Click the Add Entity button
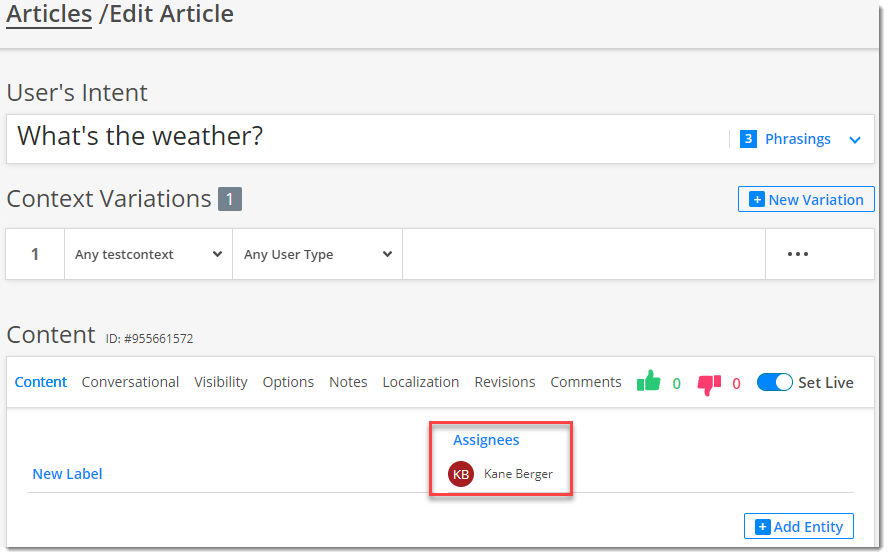This screenshot has width=889, height=557. (x=799, y=526)
